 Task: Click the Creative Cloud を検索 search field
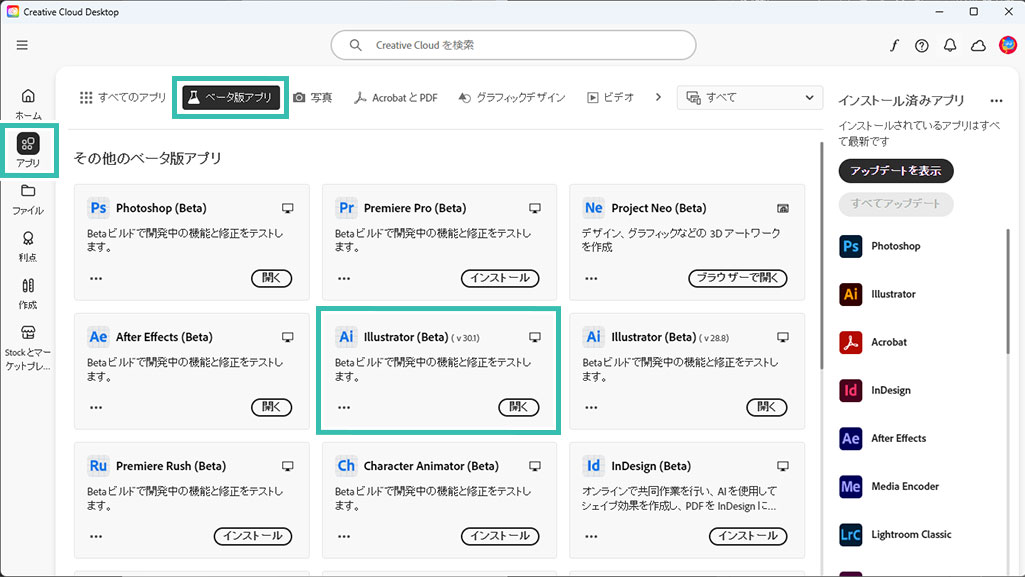pos(513,45)
